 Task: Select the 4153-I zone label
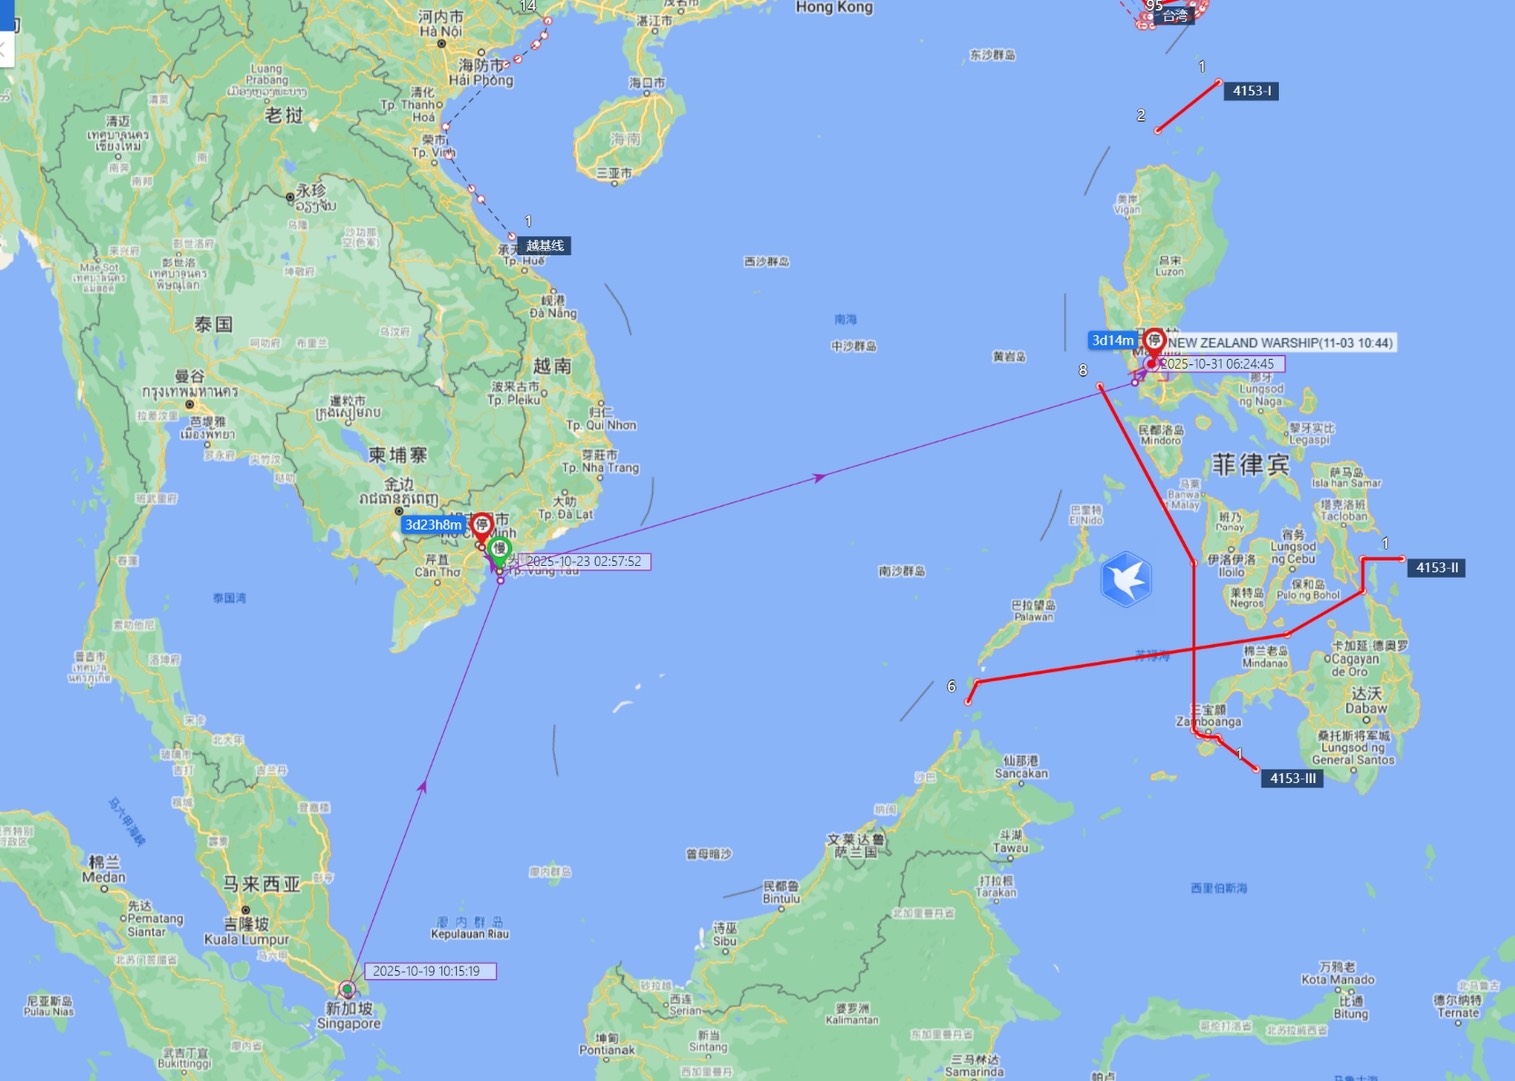tap(1251, 91)
